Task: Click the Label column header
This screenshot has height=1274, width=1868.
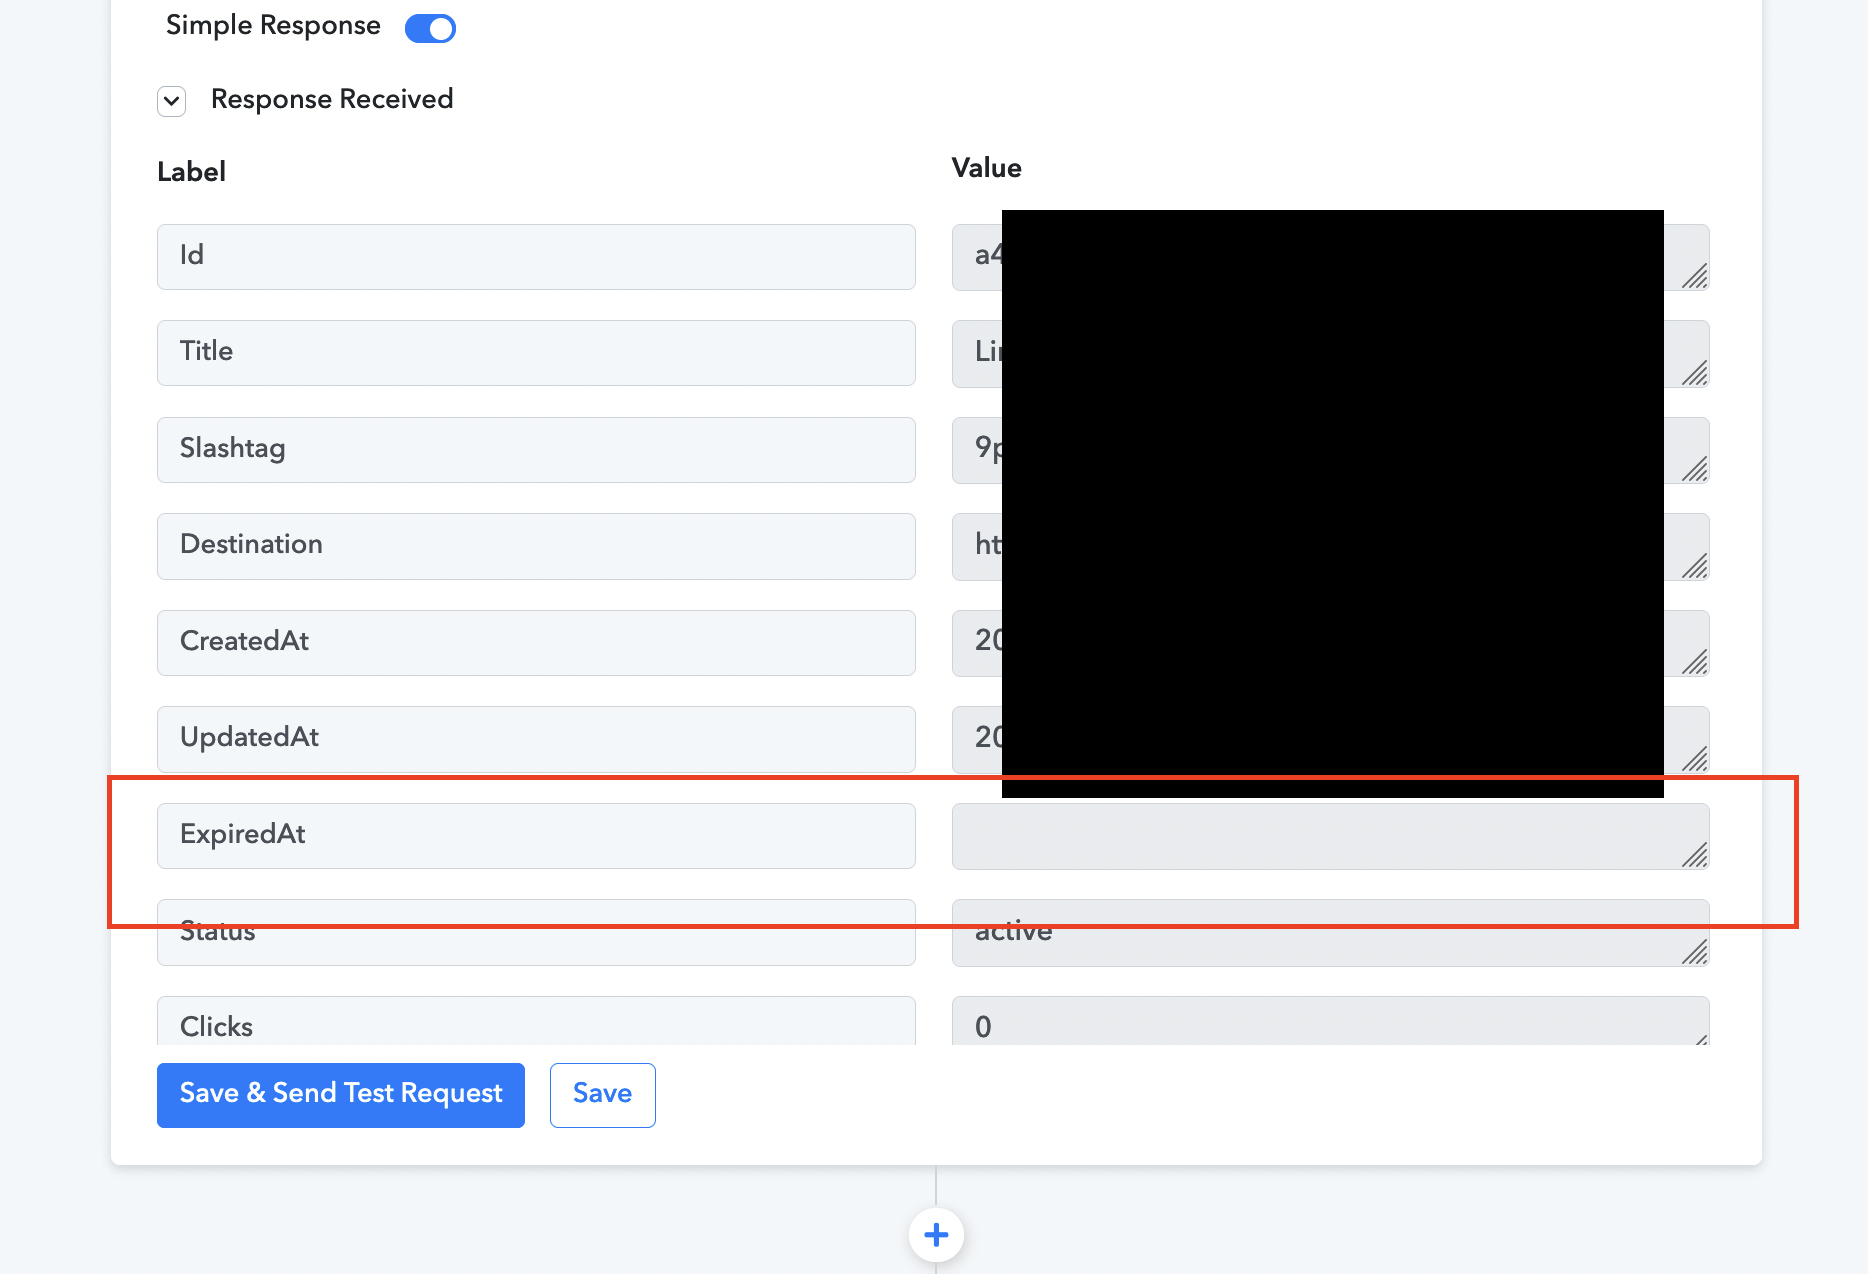Action: [x=191, y=172]
